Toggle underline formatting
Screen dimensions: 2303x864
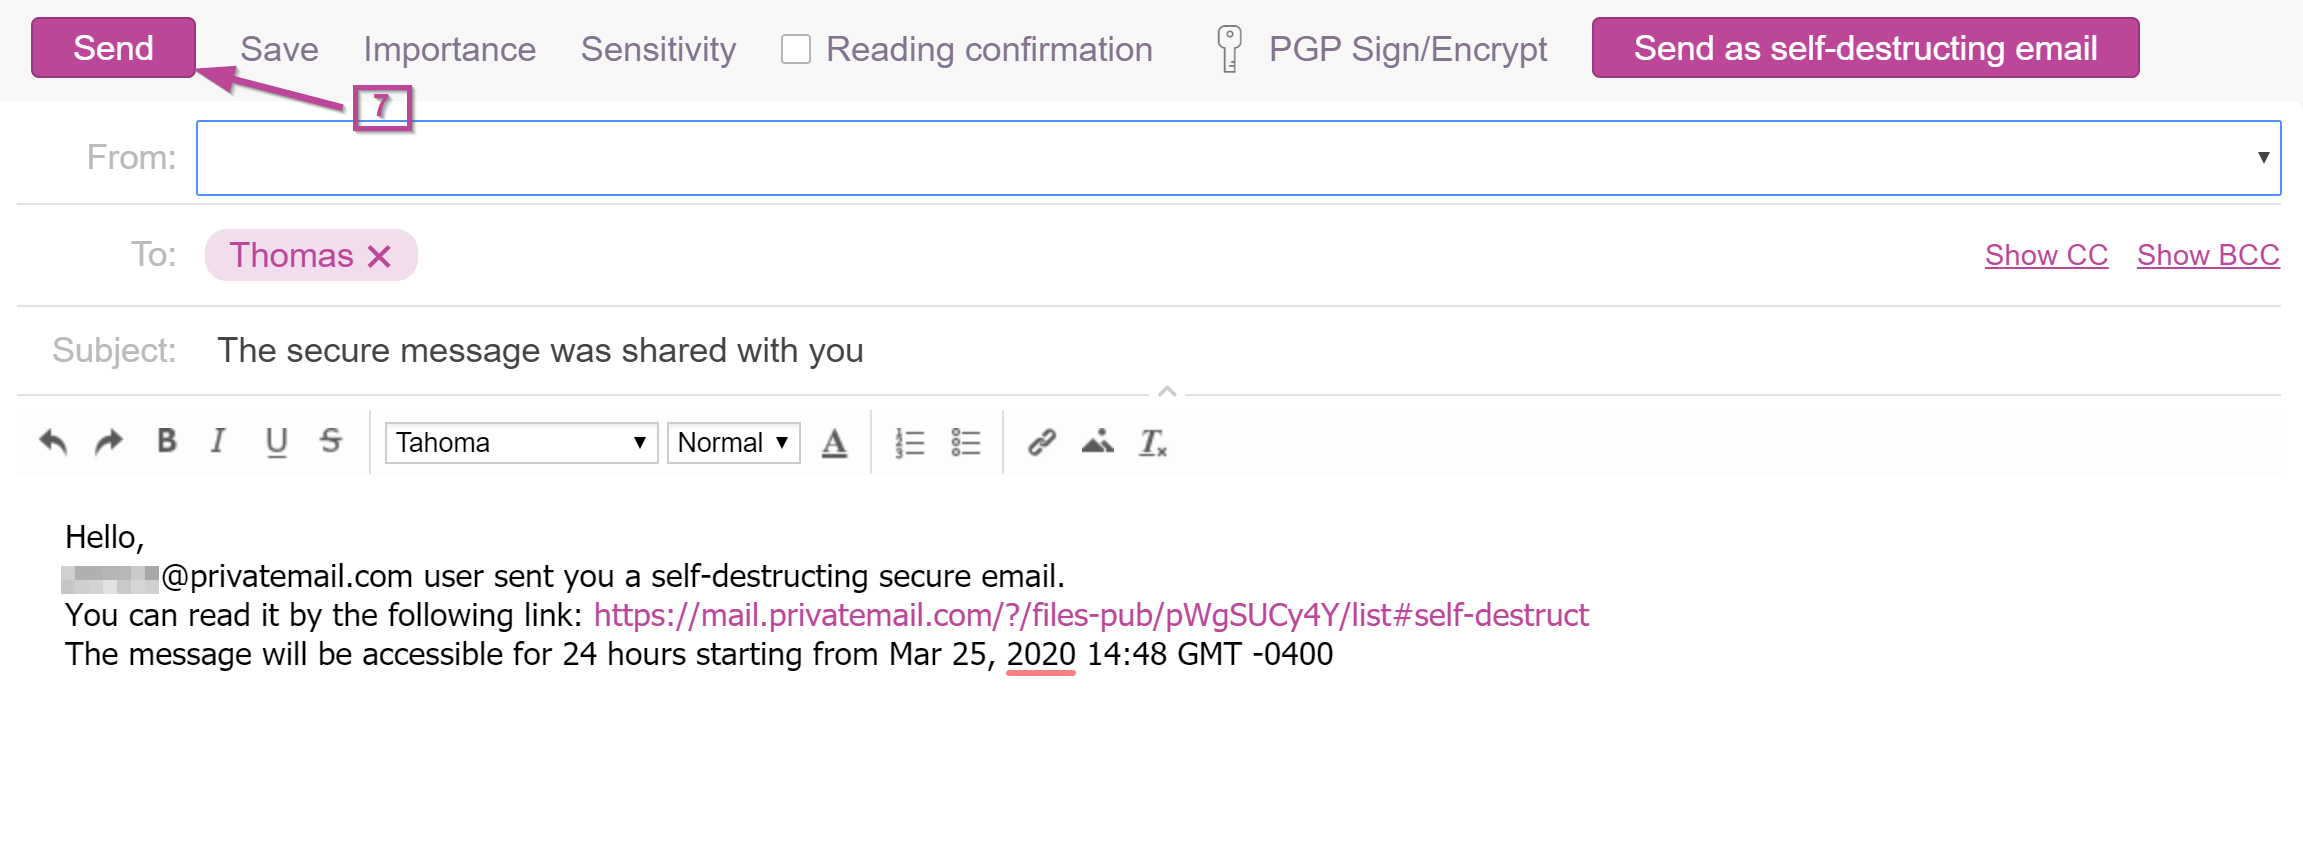pyautogui.click(x=276, y=442)
